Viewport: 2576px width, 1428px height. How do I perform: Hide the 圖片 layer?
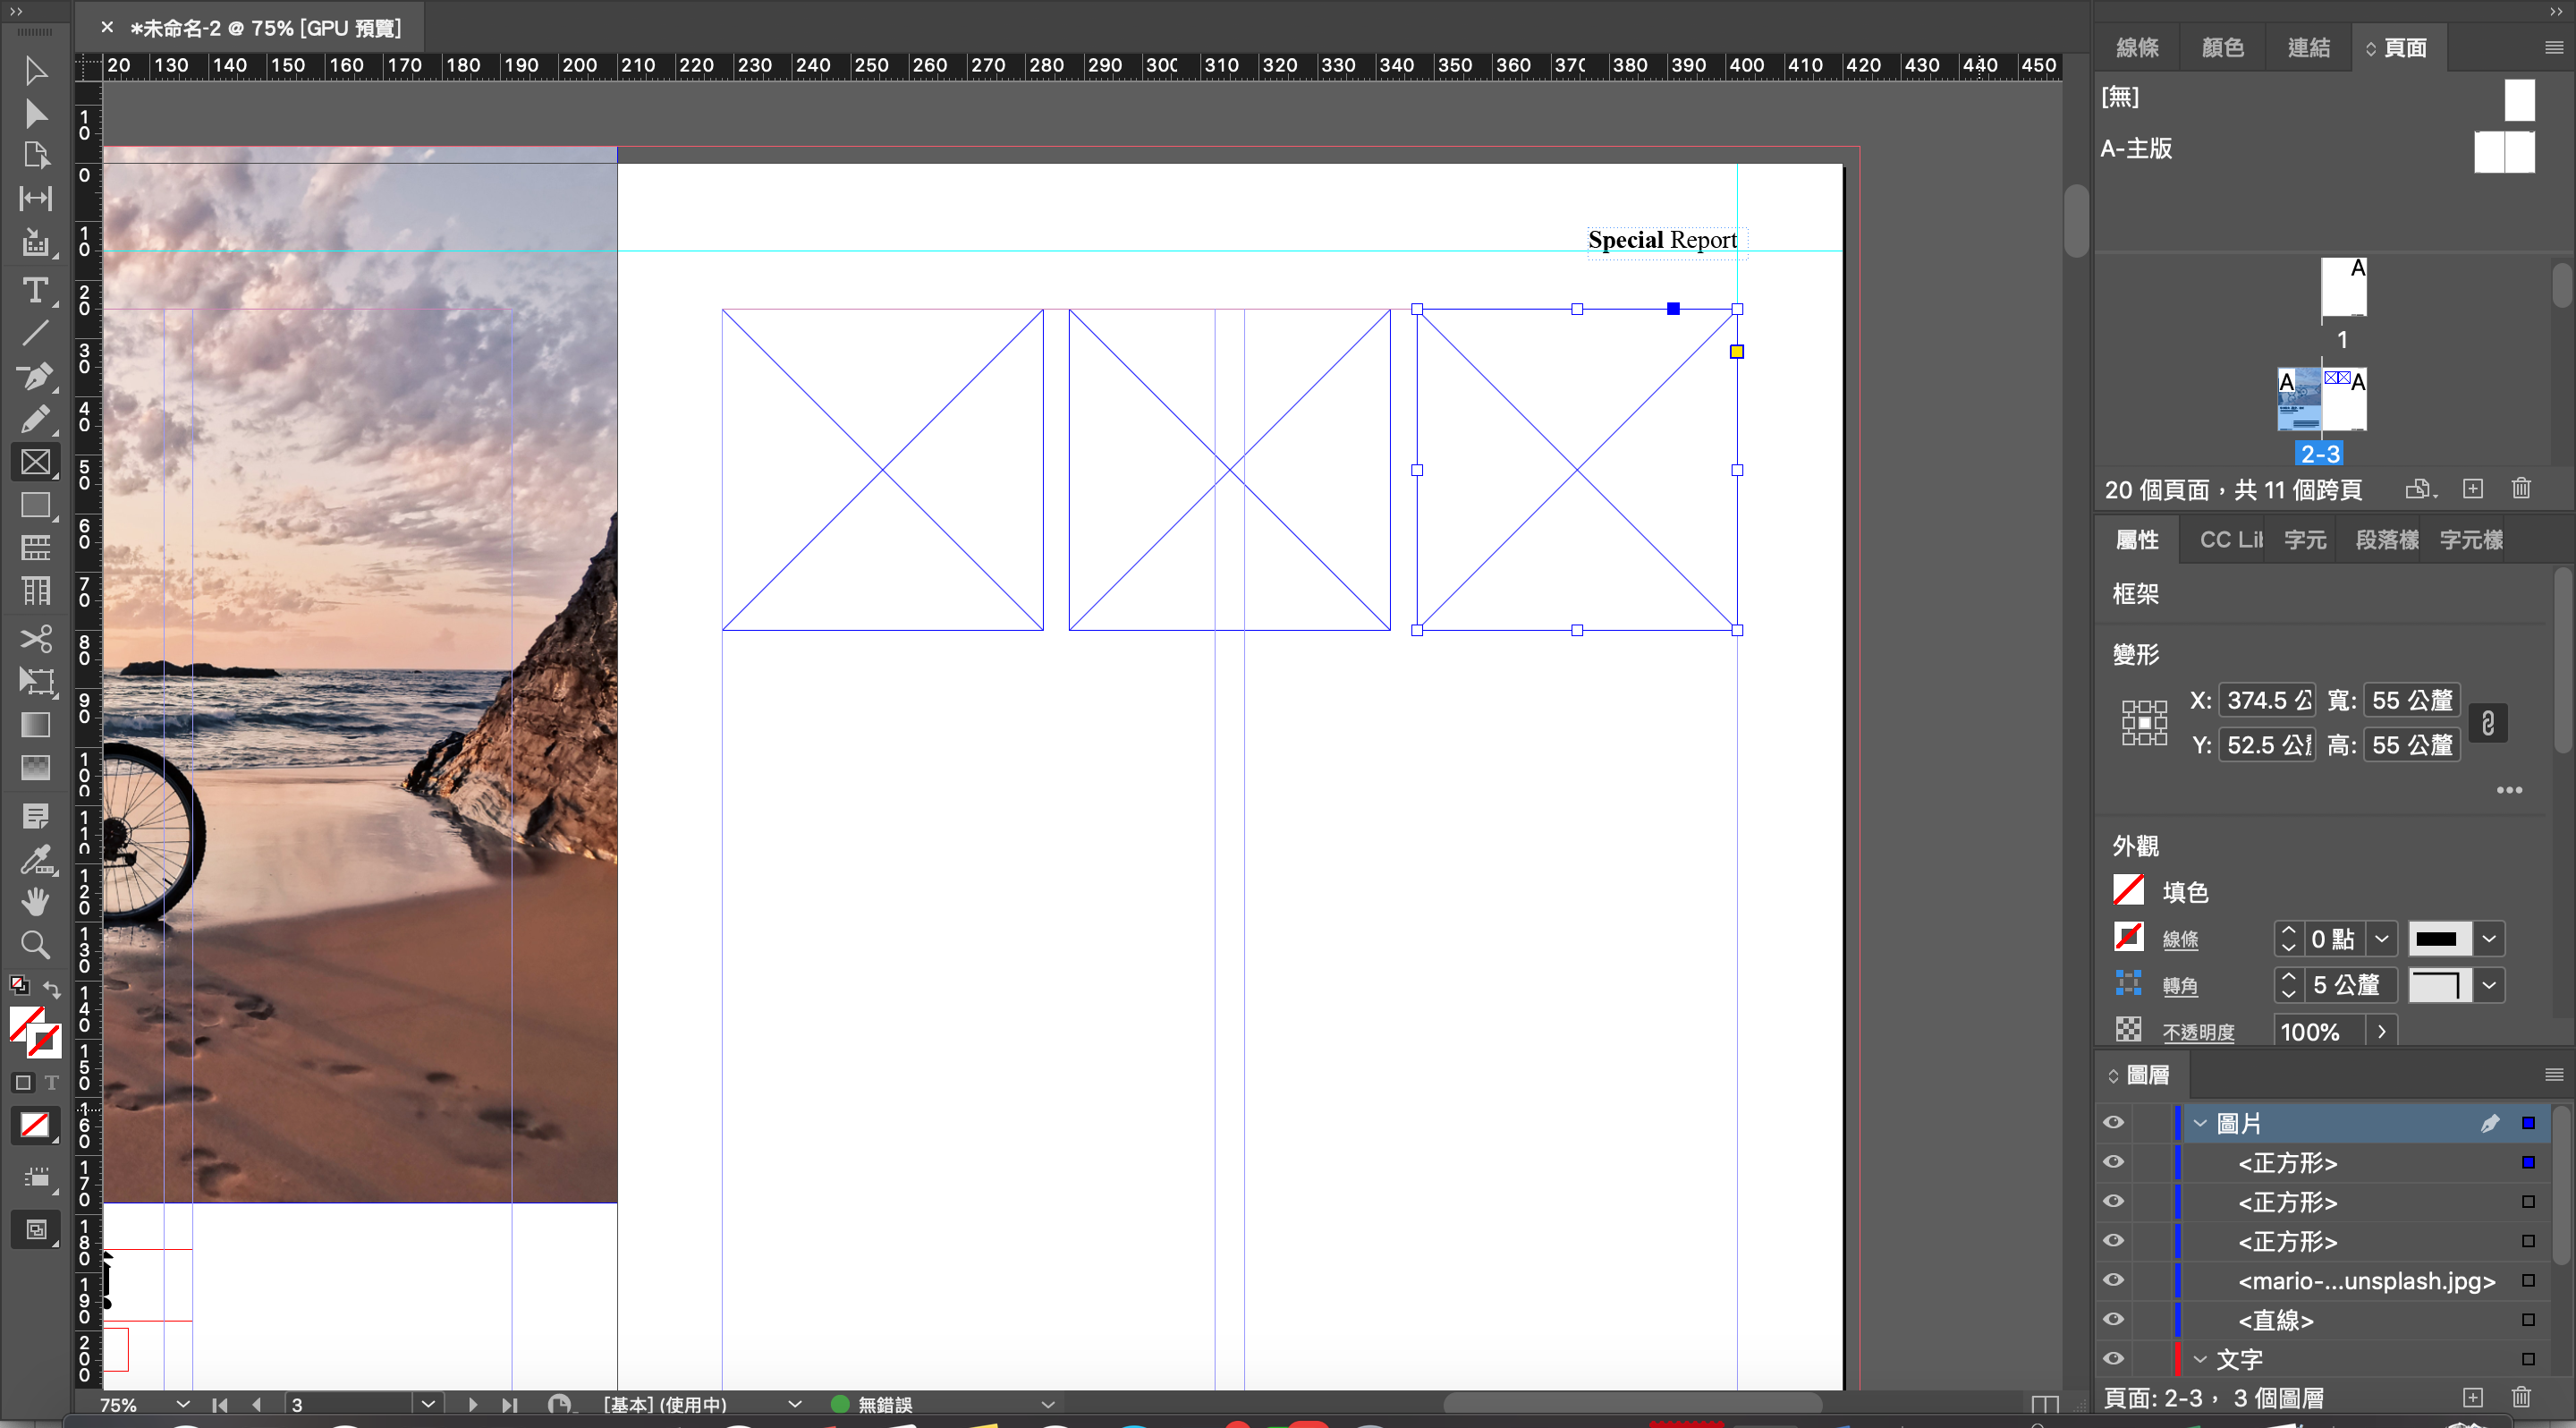[2113, 1122]
